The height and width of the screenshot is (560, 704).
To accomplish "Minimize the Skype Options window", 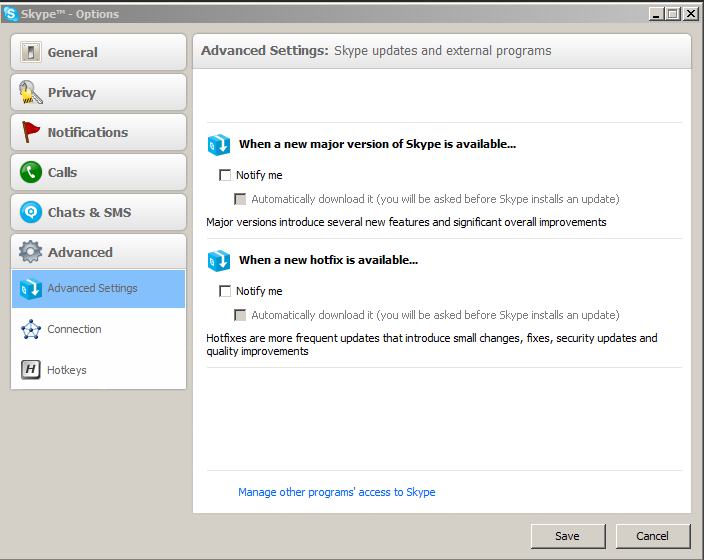I will [656, 14].
